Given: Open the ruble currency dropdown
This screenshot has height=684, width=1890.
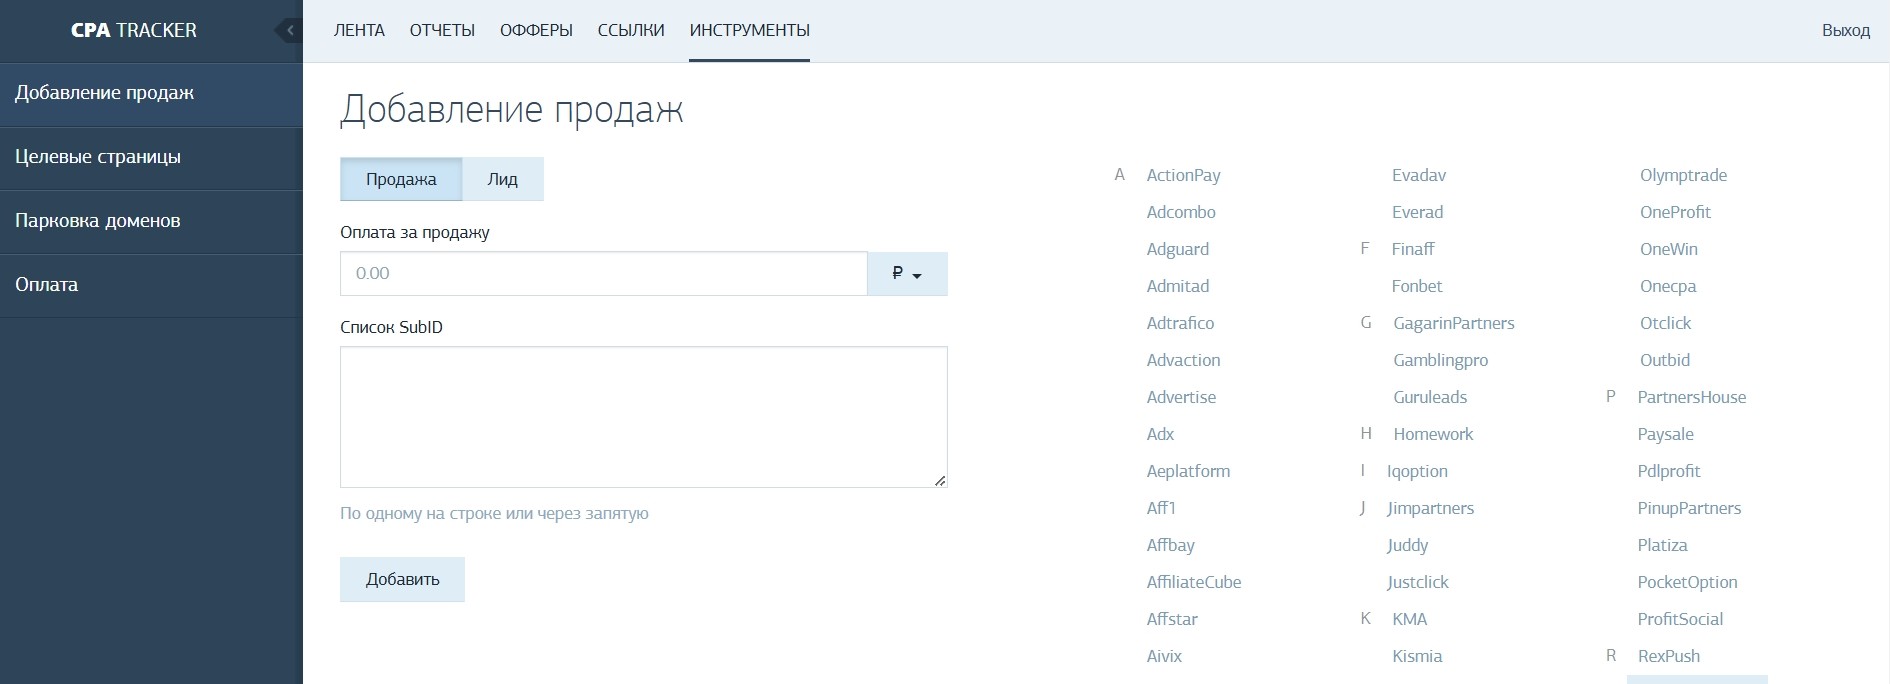Looking at the screenshot, I should 907,273.
